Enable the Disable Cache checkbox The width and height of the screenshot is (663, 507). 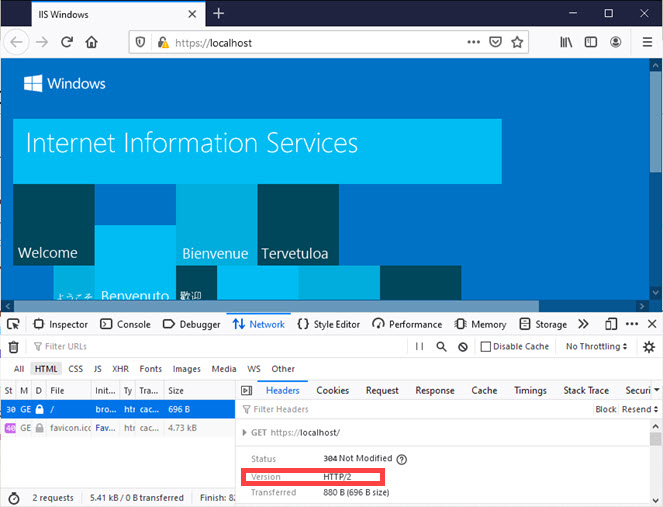(x=486, y=347)
